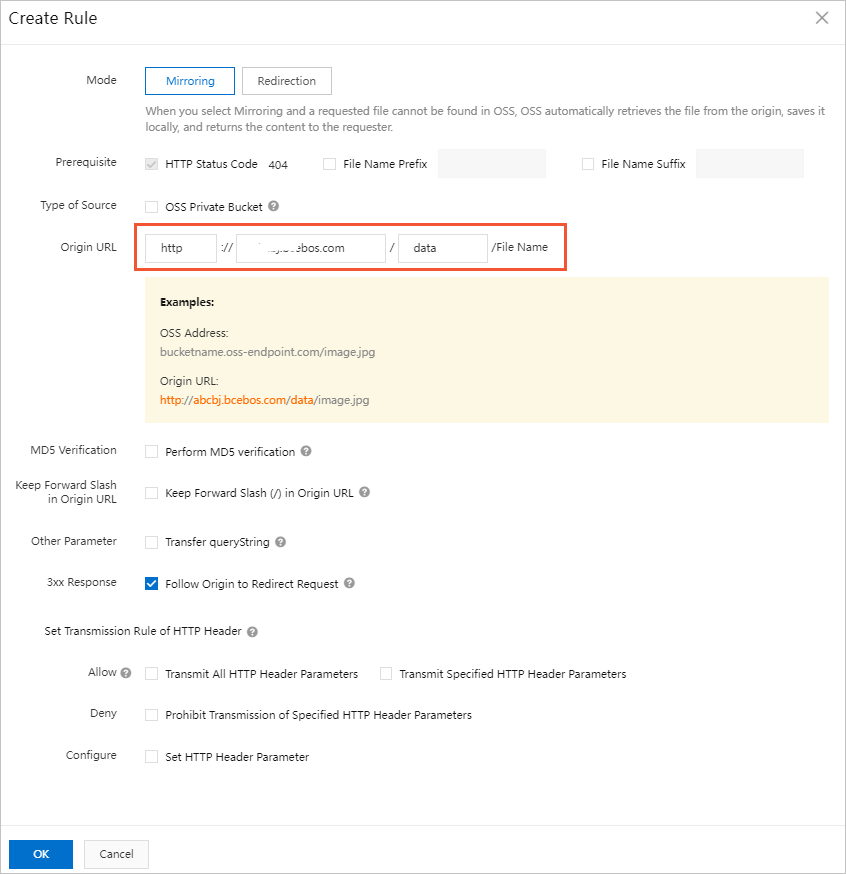Open the http protocol field in Origin URL

coord(181,248)
